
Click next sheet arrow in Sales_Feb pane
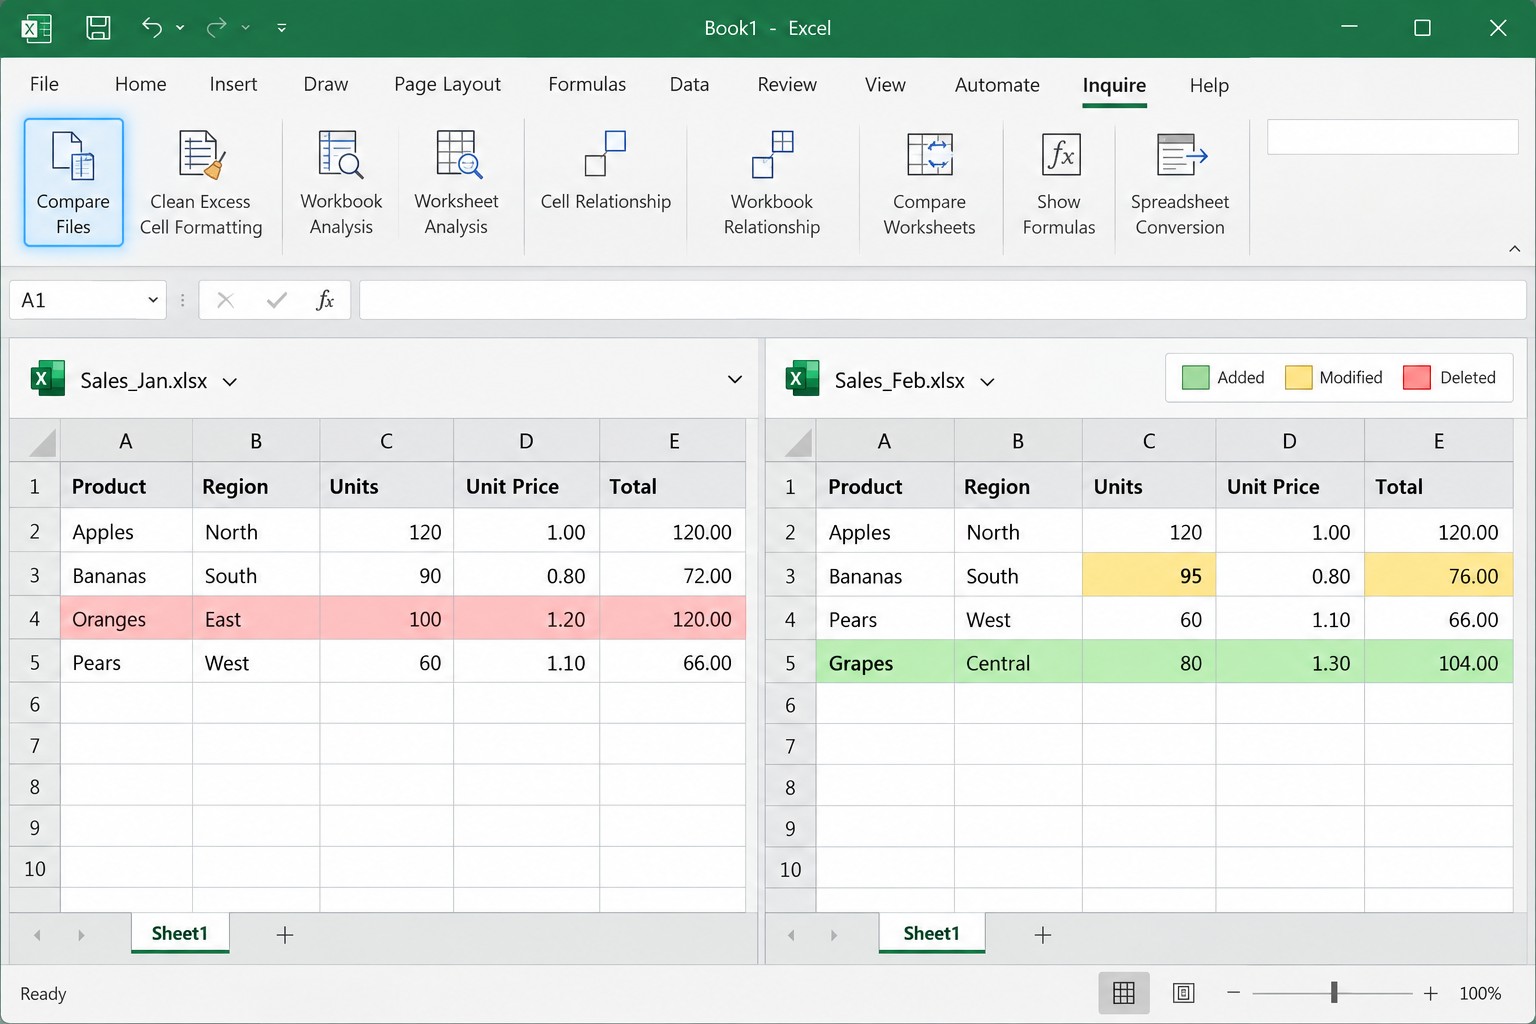coord(834,935)
